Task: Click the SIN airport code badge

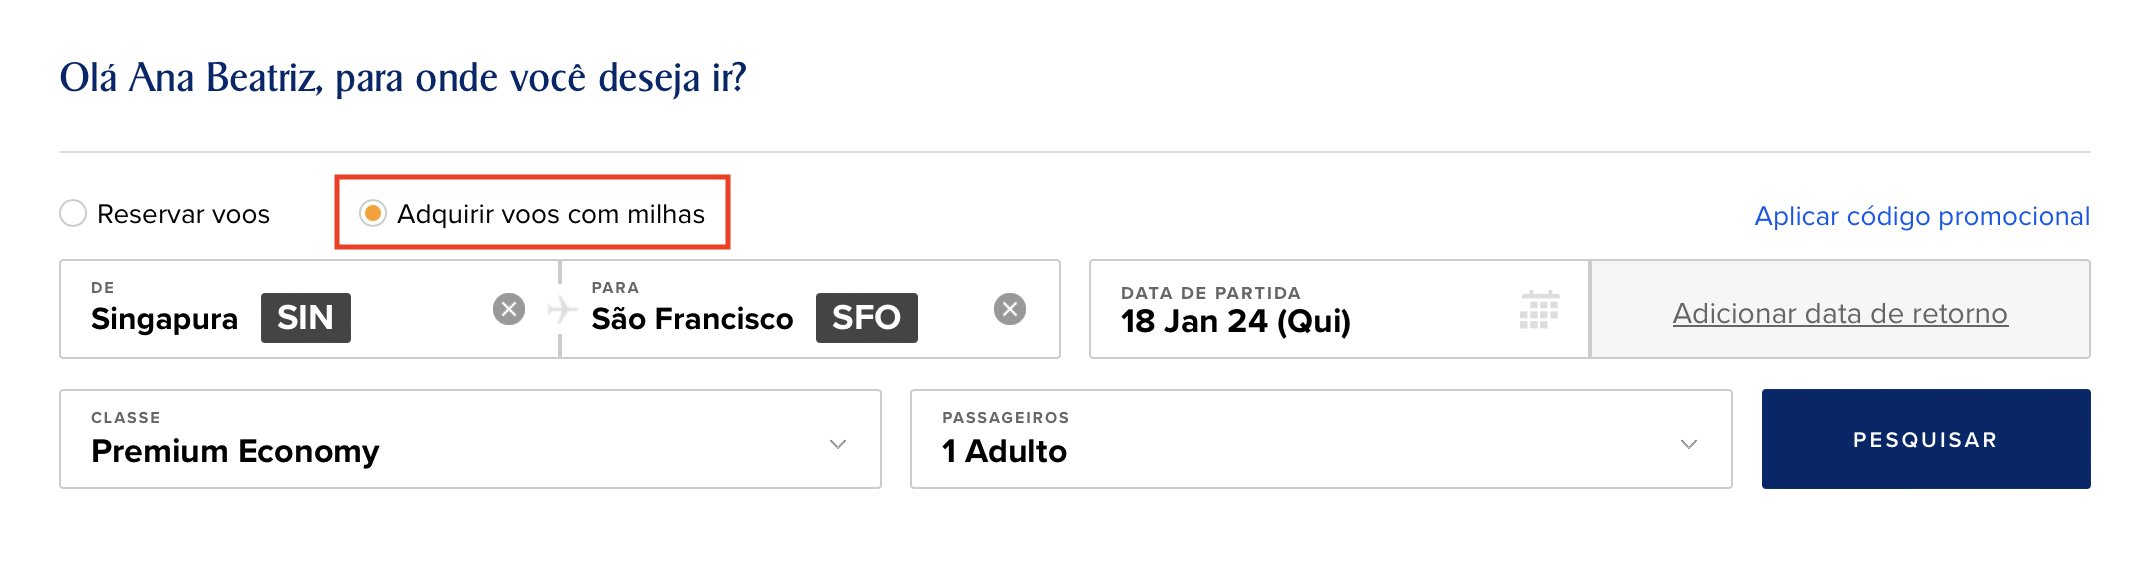Action: 306,318
